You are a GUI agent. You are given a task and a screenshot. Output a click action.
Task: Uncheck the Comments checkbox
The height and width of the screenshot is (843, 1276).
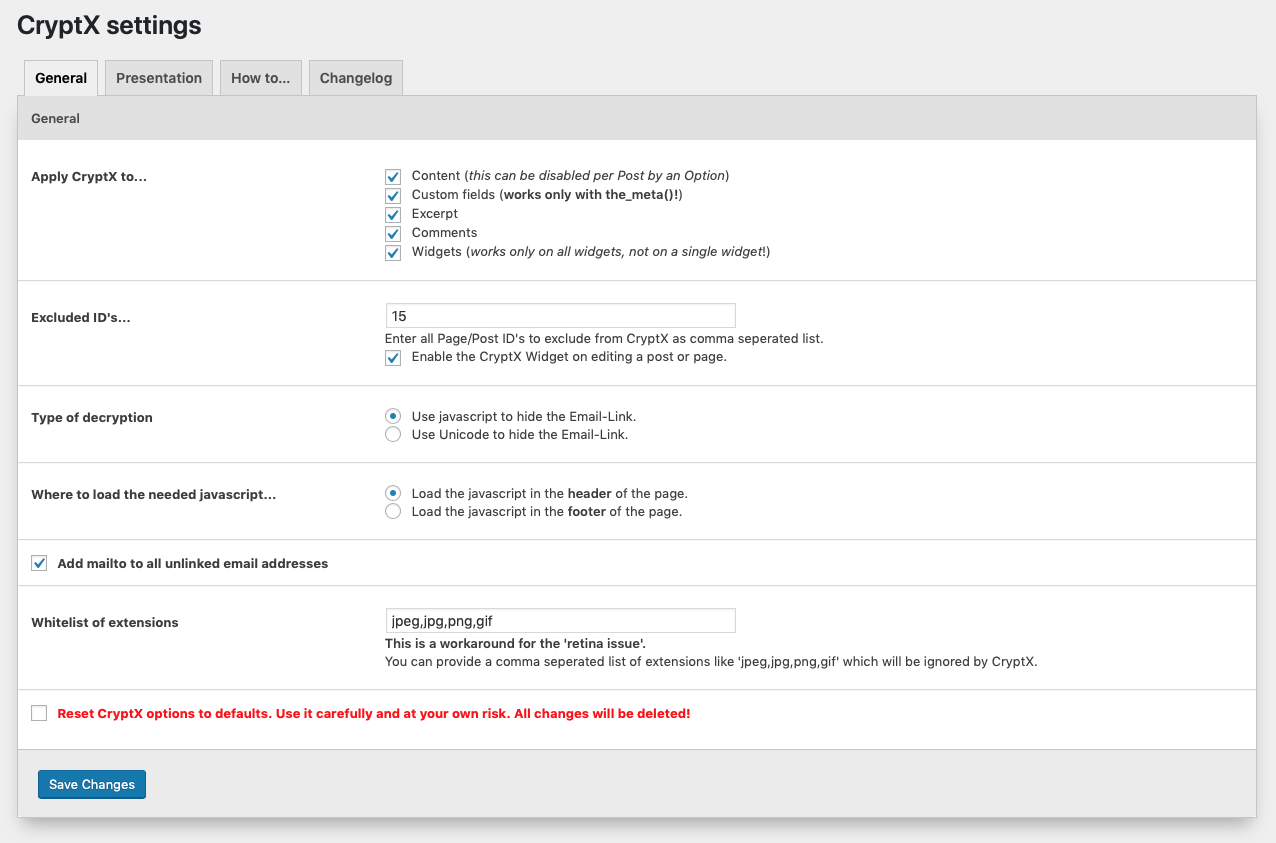(x=393, y=233)
